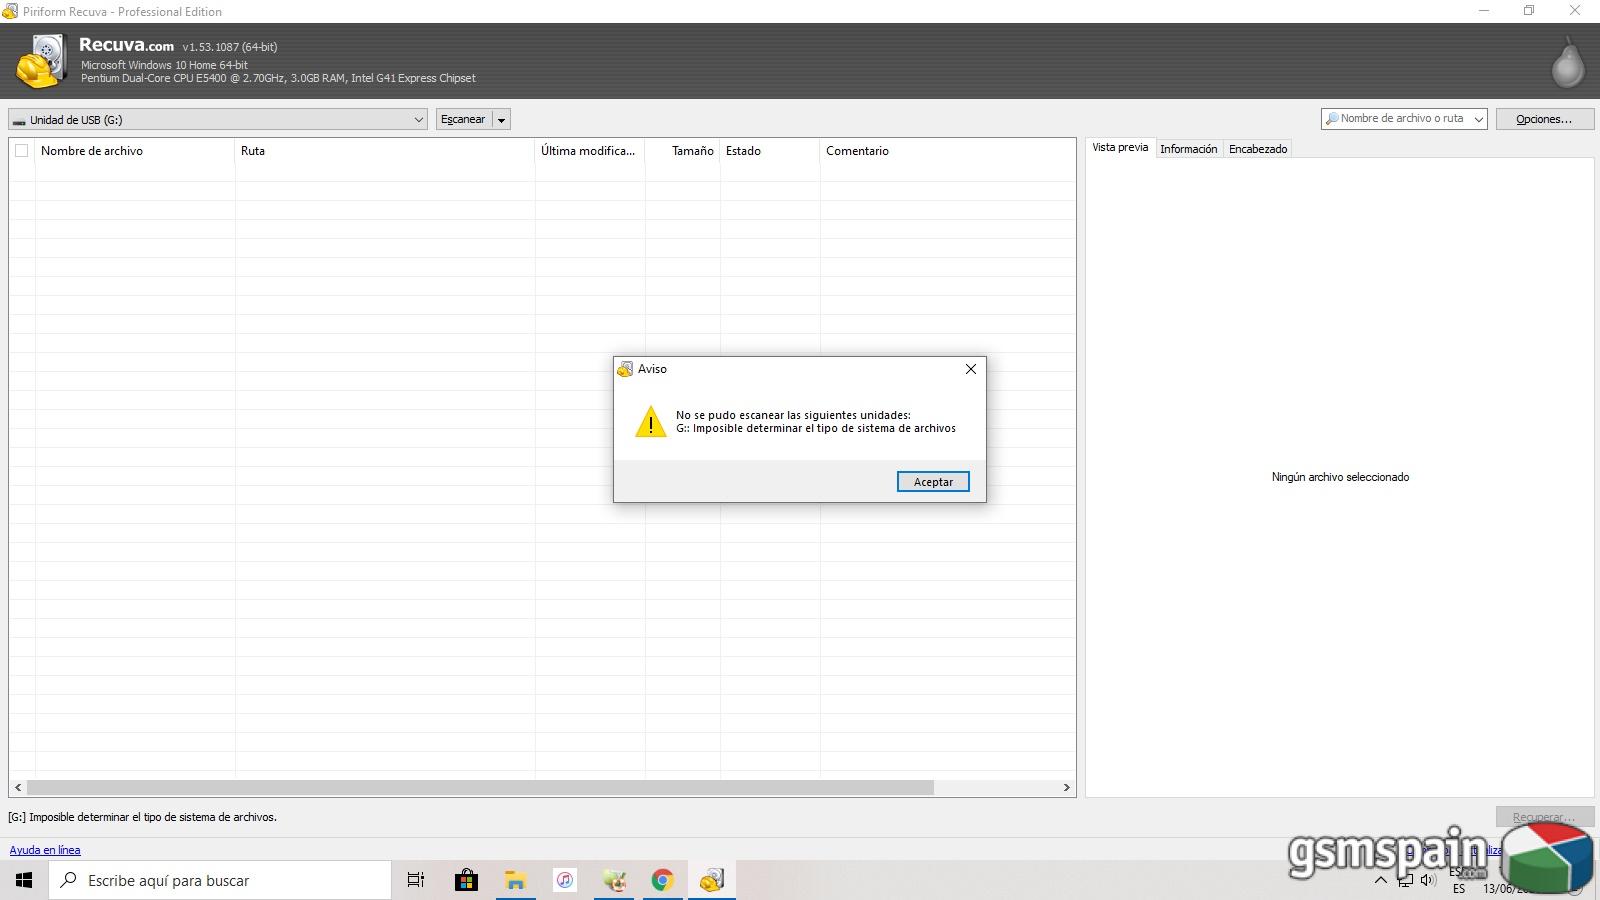Click Aceptar in the Aviso dialog

(933, 482)
